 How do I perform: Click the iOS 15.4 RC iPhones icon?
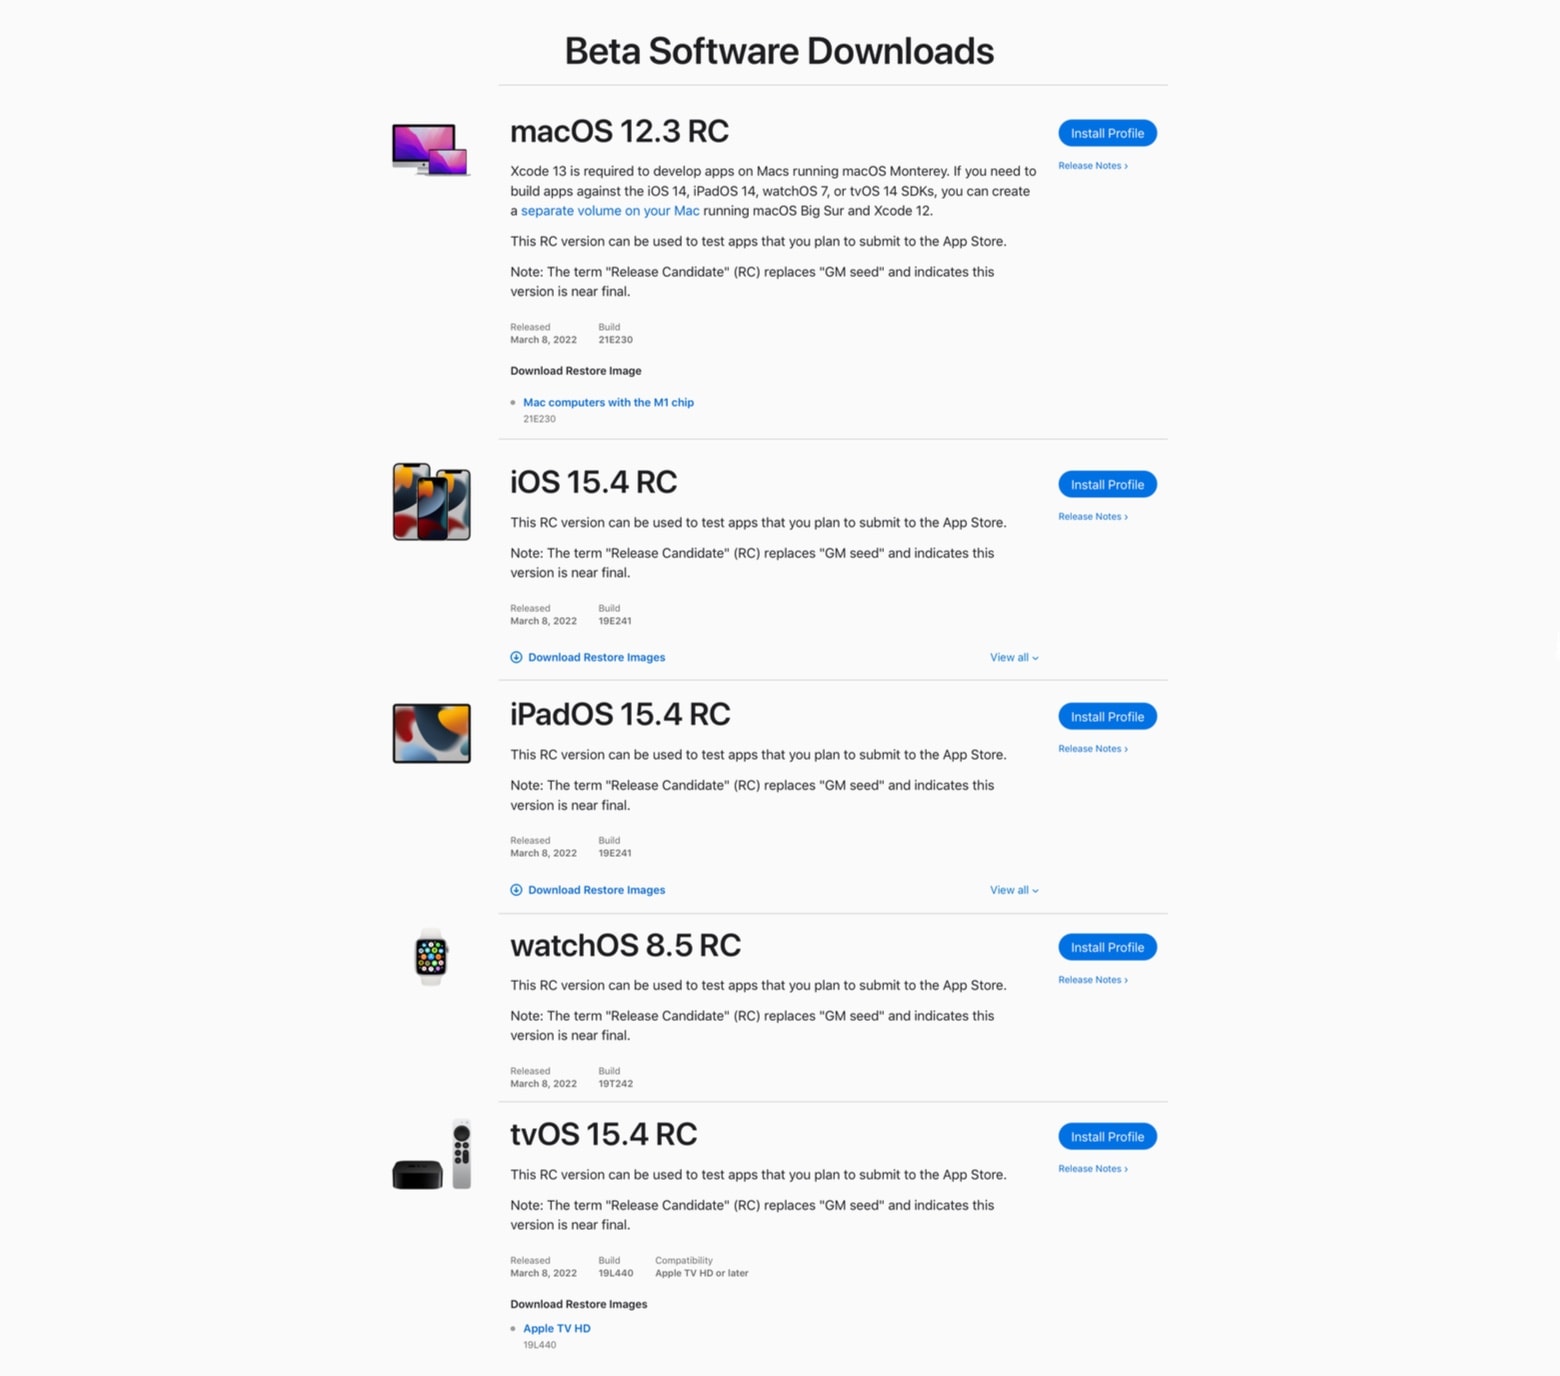click(431, 502)
